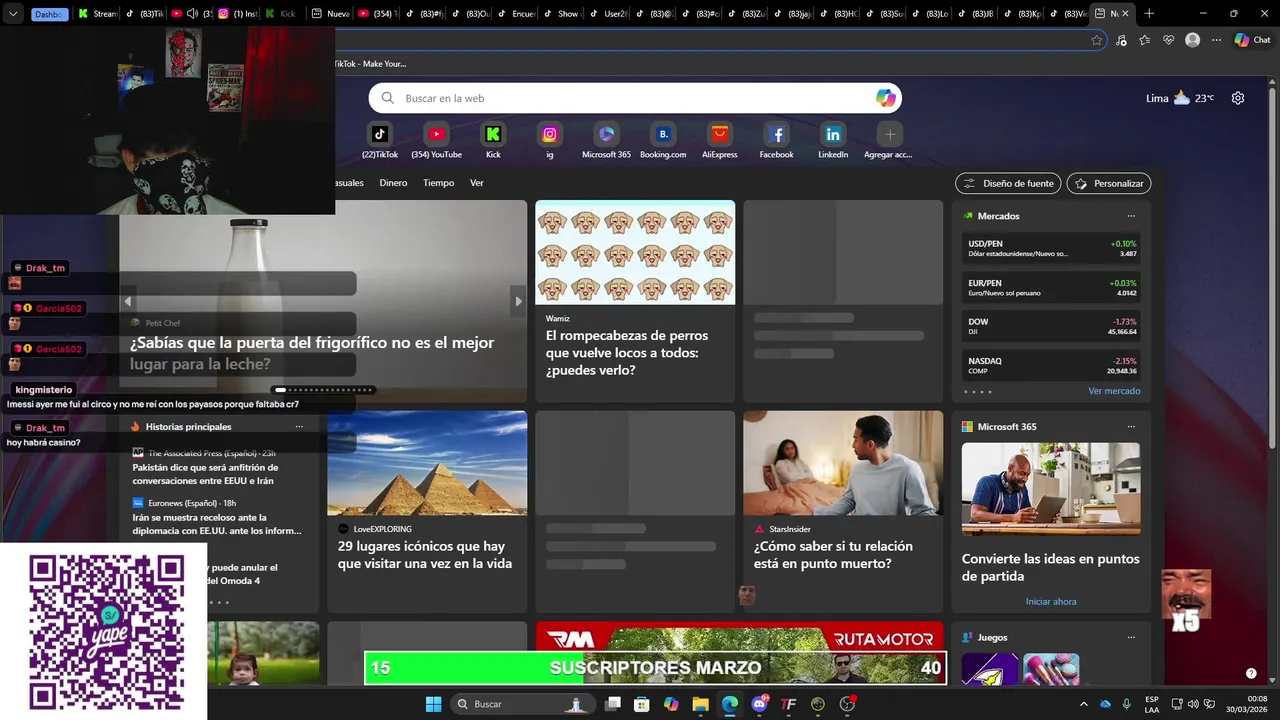Click the help question mark icon
1280x720 pixels.
pos(1251,673)
